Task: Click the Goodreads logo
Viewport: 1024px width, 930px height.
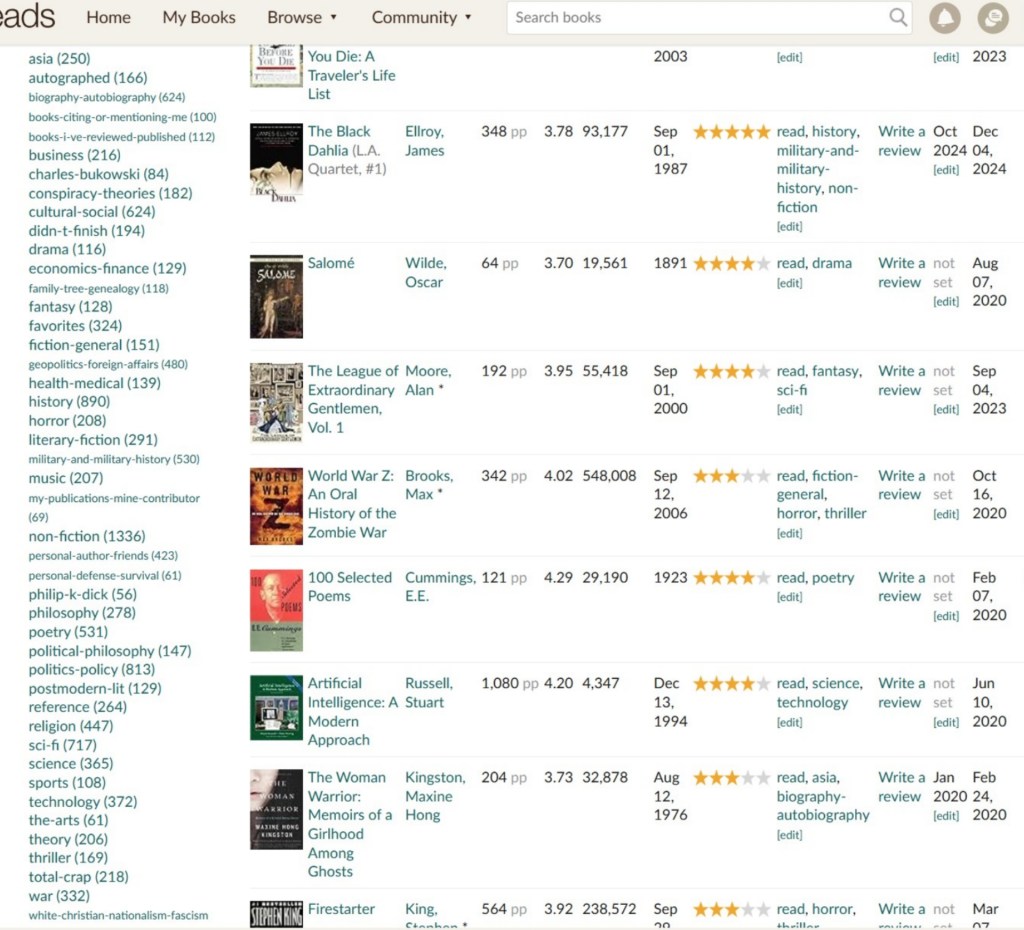Action: [x=27, y=17]
